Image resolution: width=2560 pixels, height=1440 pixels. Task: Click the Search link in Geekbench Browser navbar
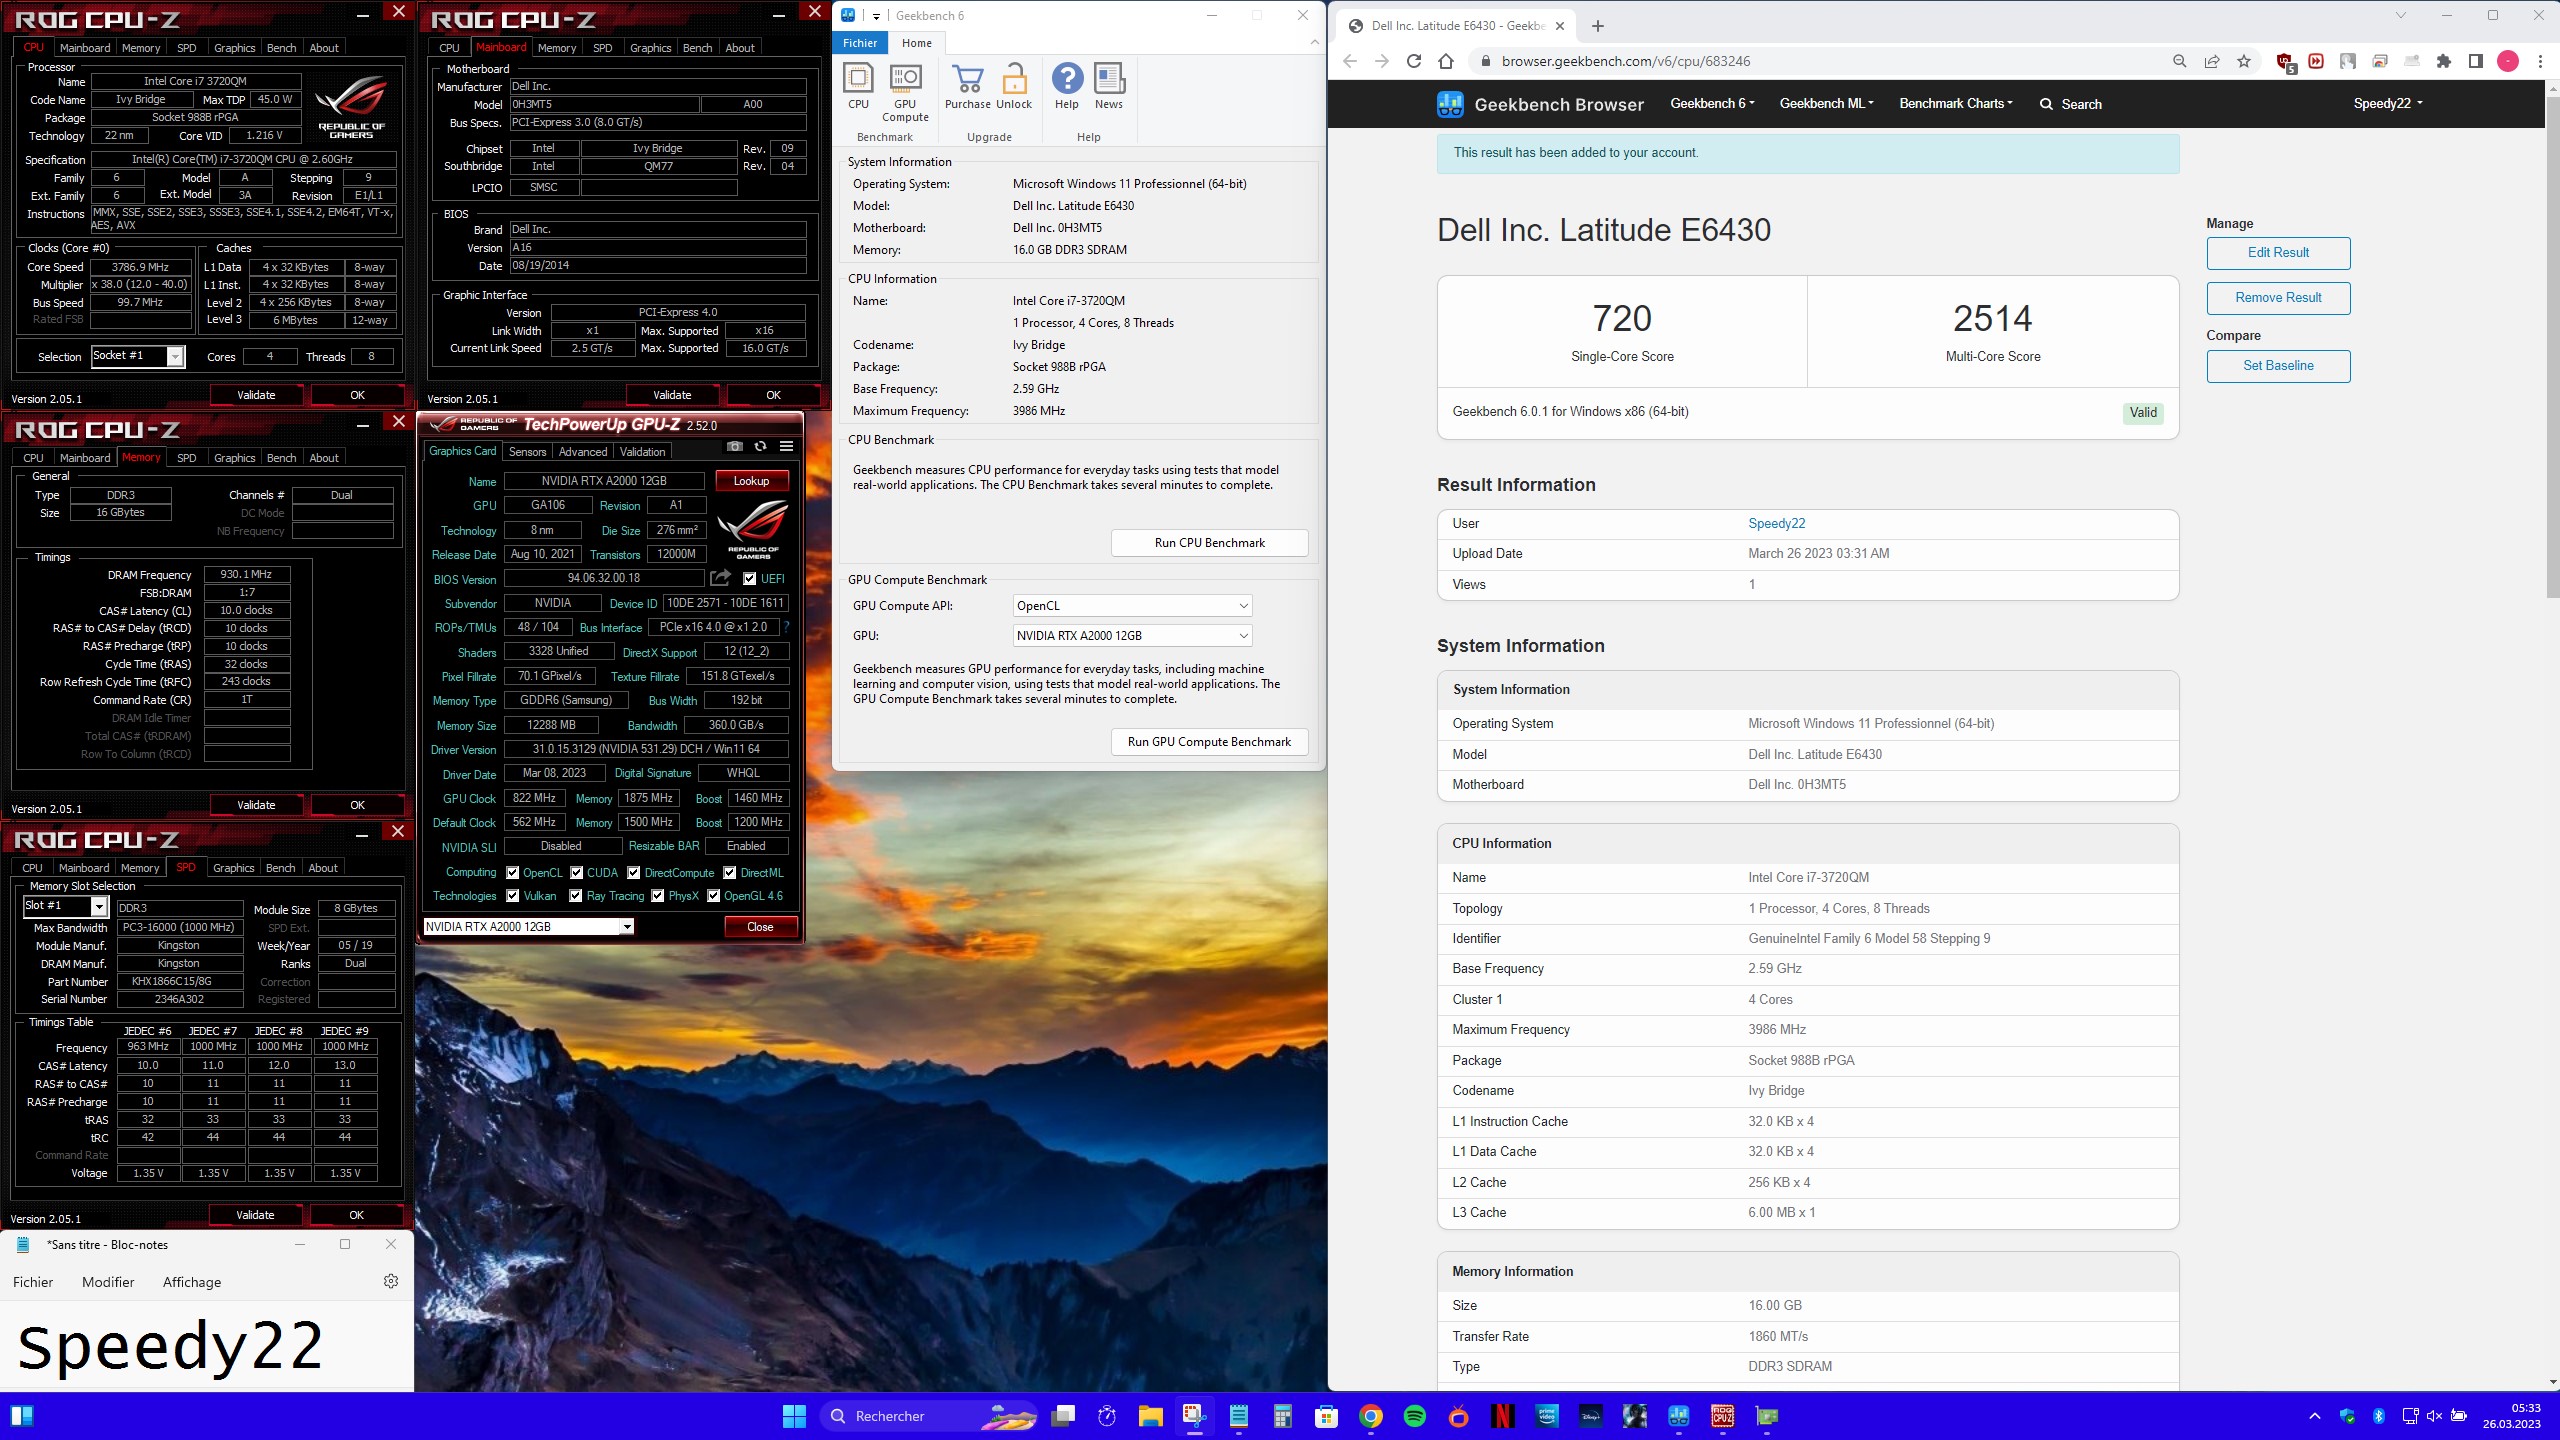pos(2071,104)
